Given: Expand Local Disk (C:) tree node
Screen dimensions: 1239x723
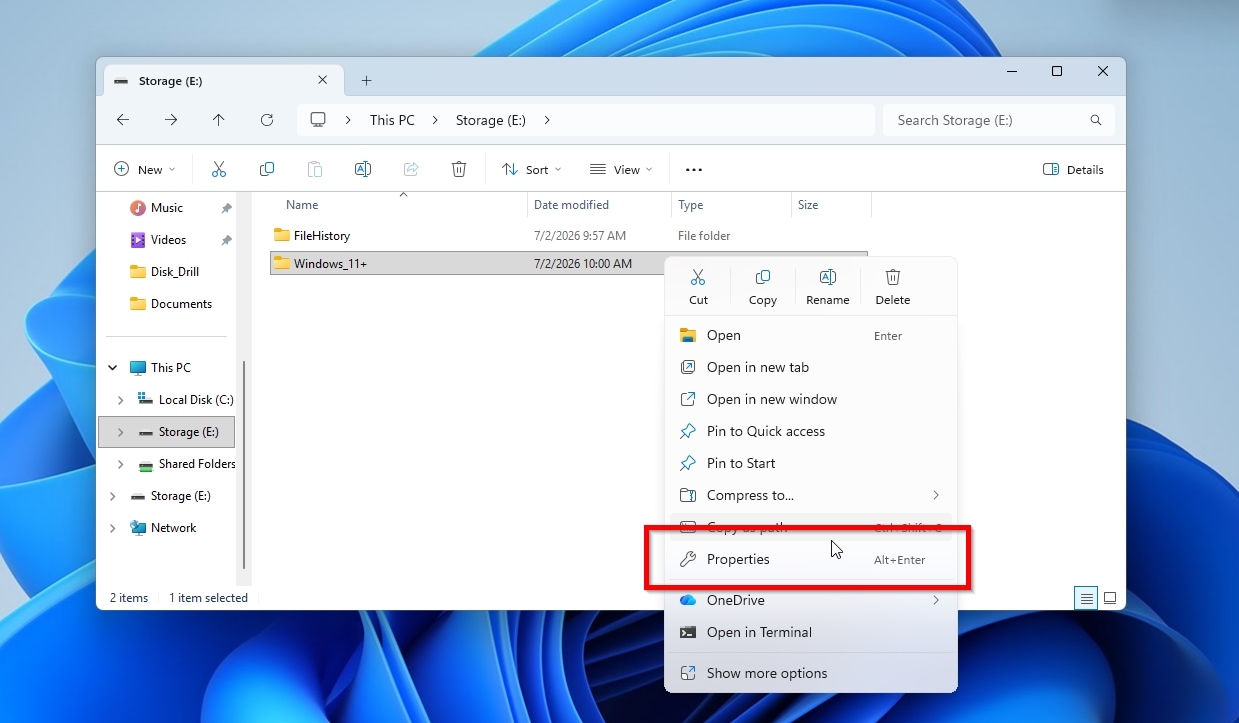Looking at the screenshot, I should 121,400.
